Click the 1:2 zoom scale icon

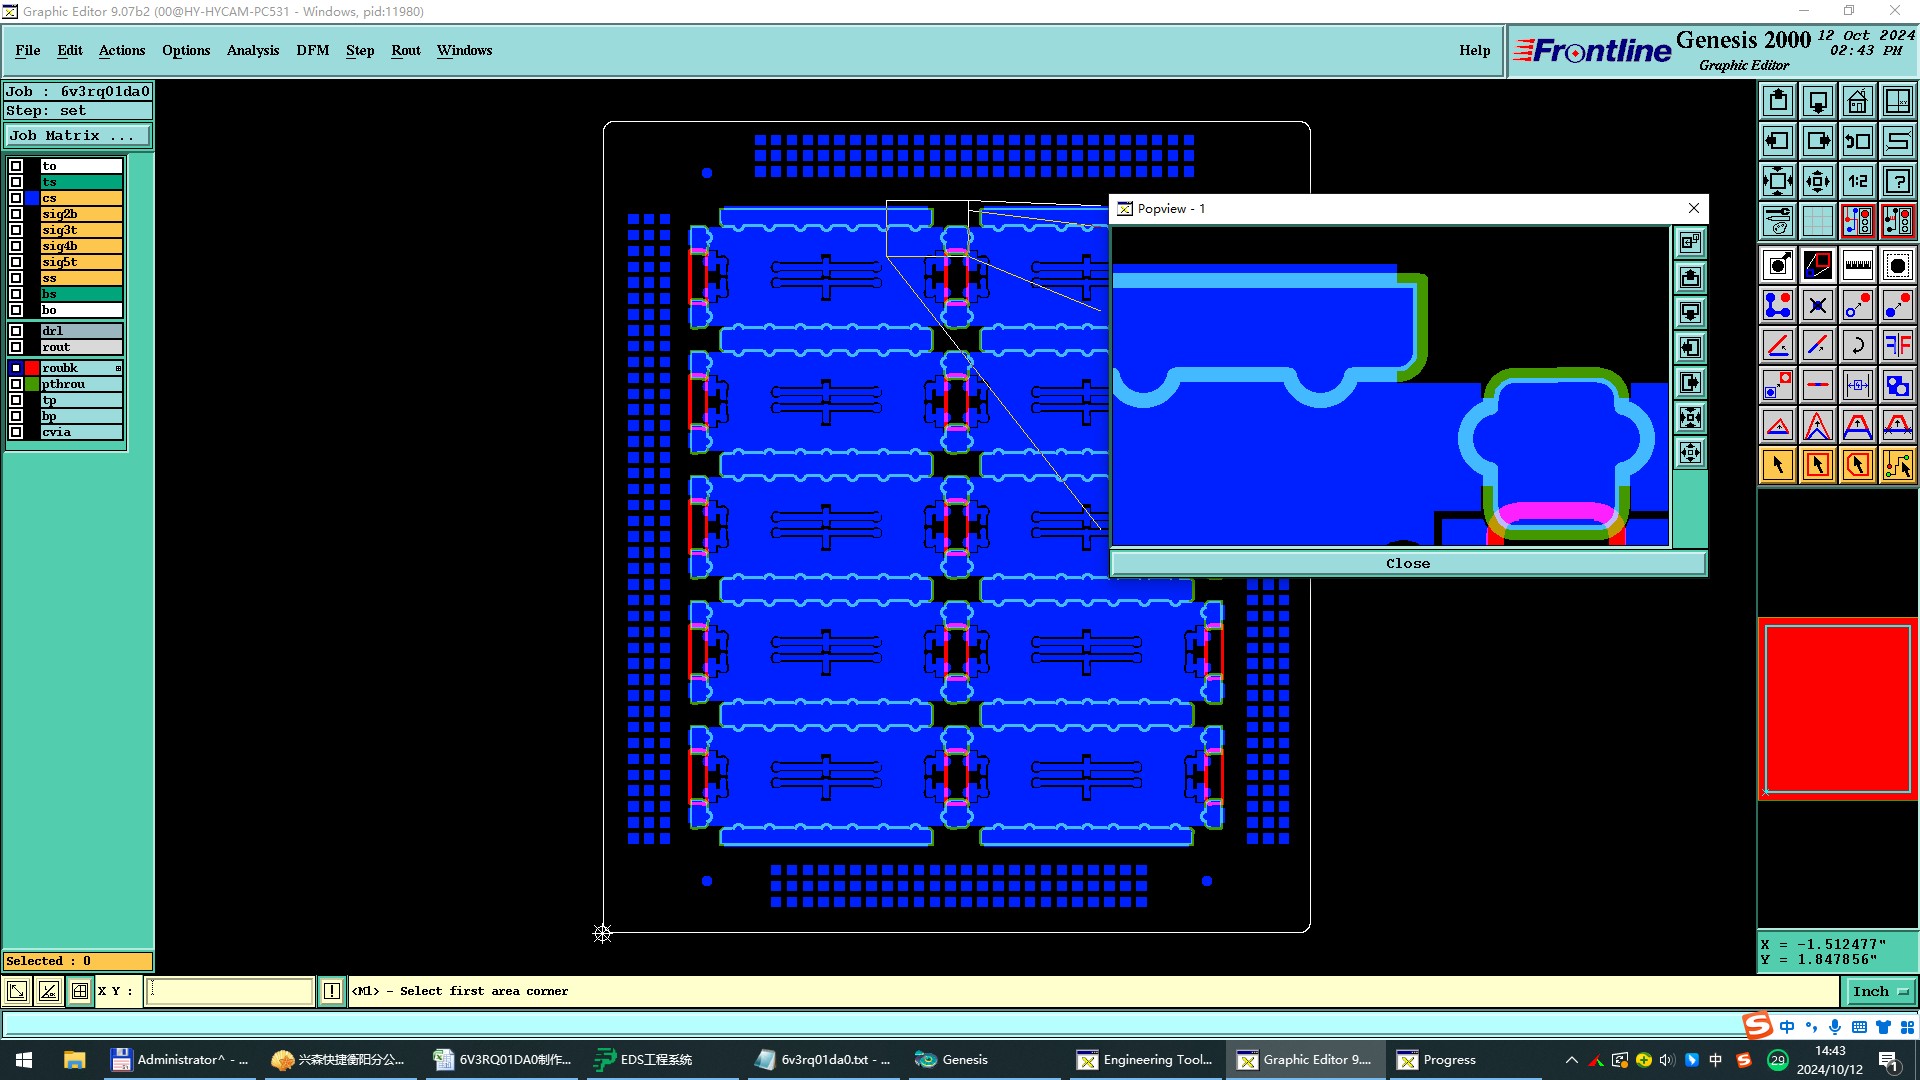click(x=1857, y=181)
